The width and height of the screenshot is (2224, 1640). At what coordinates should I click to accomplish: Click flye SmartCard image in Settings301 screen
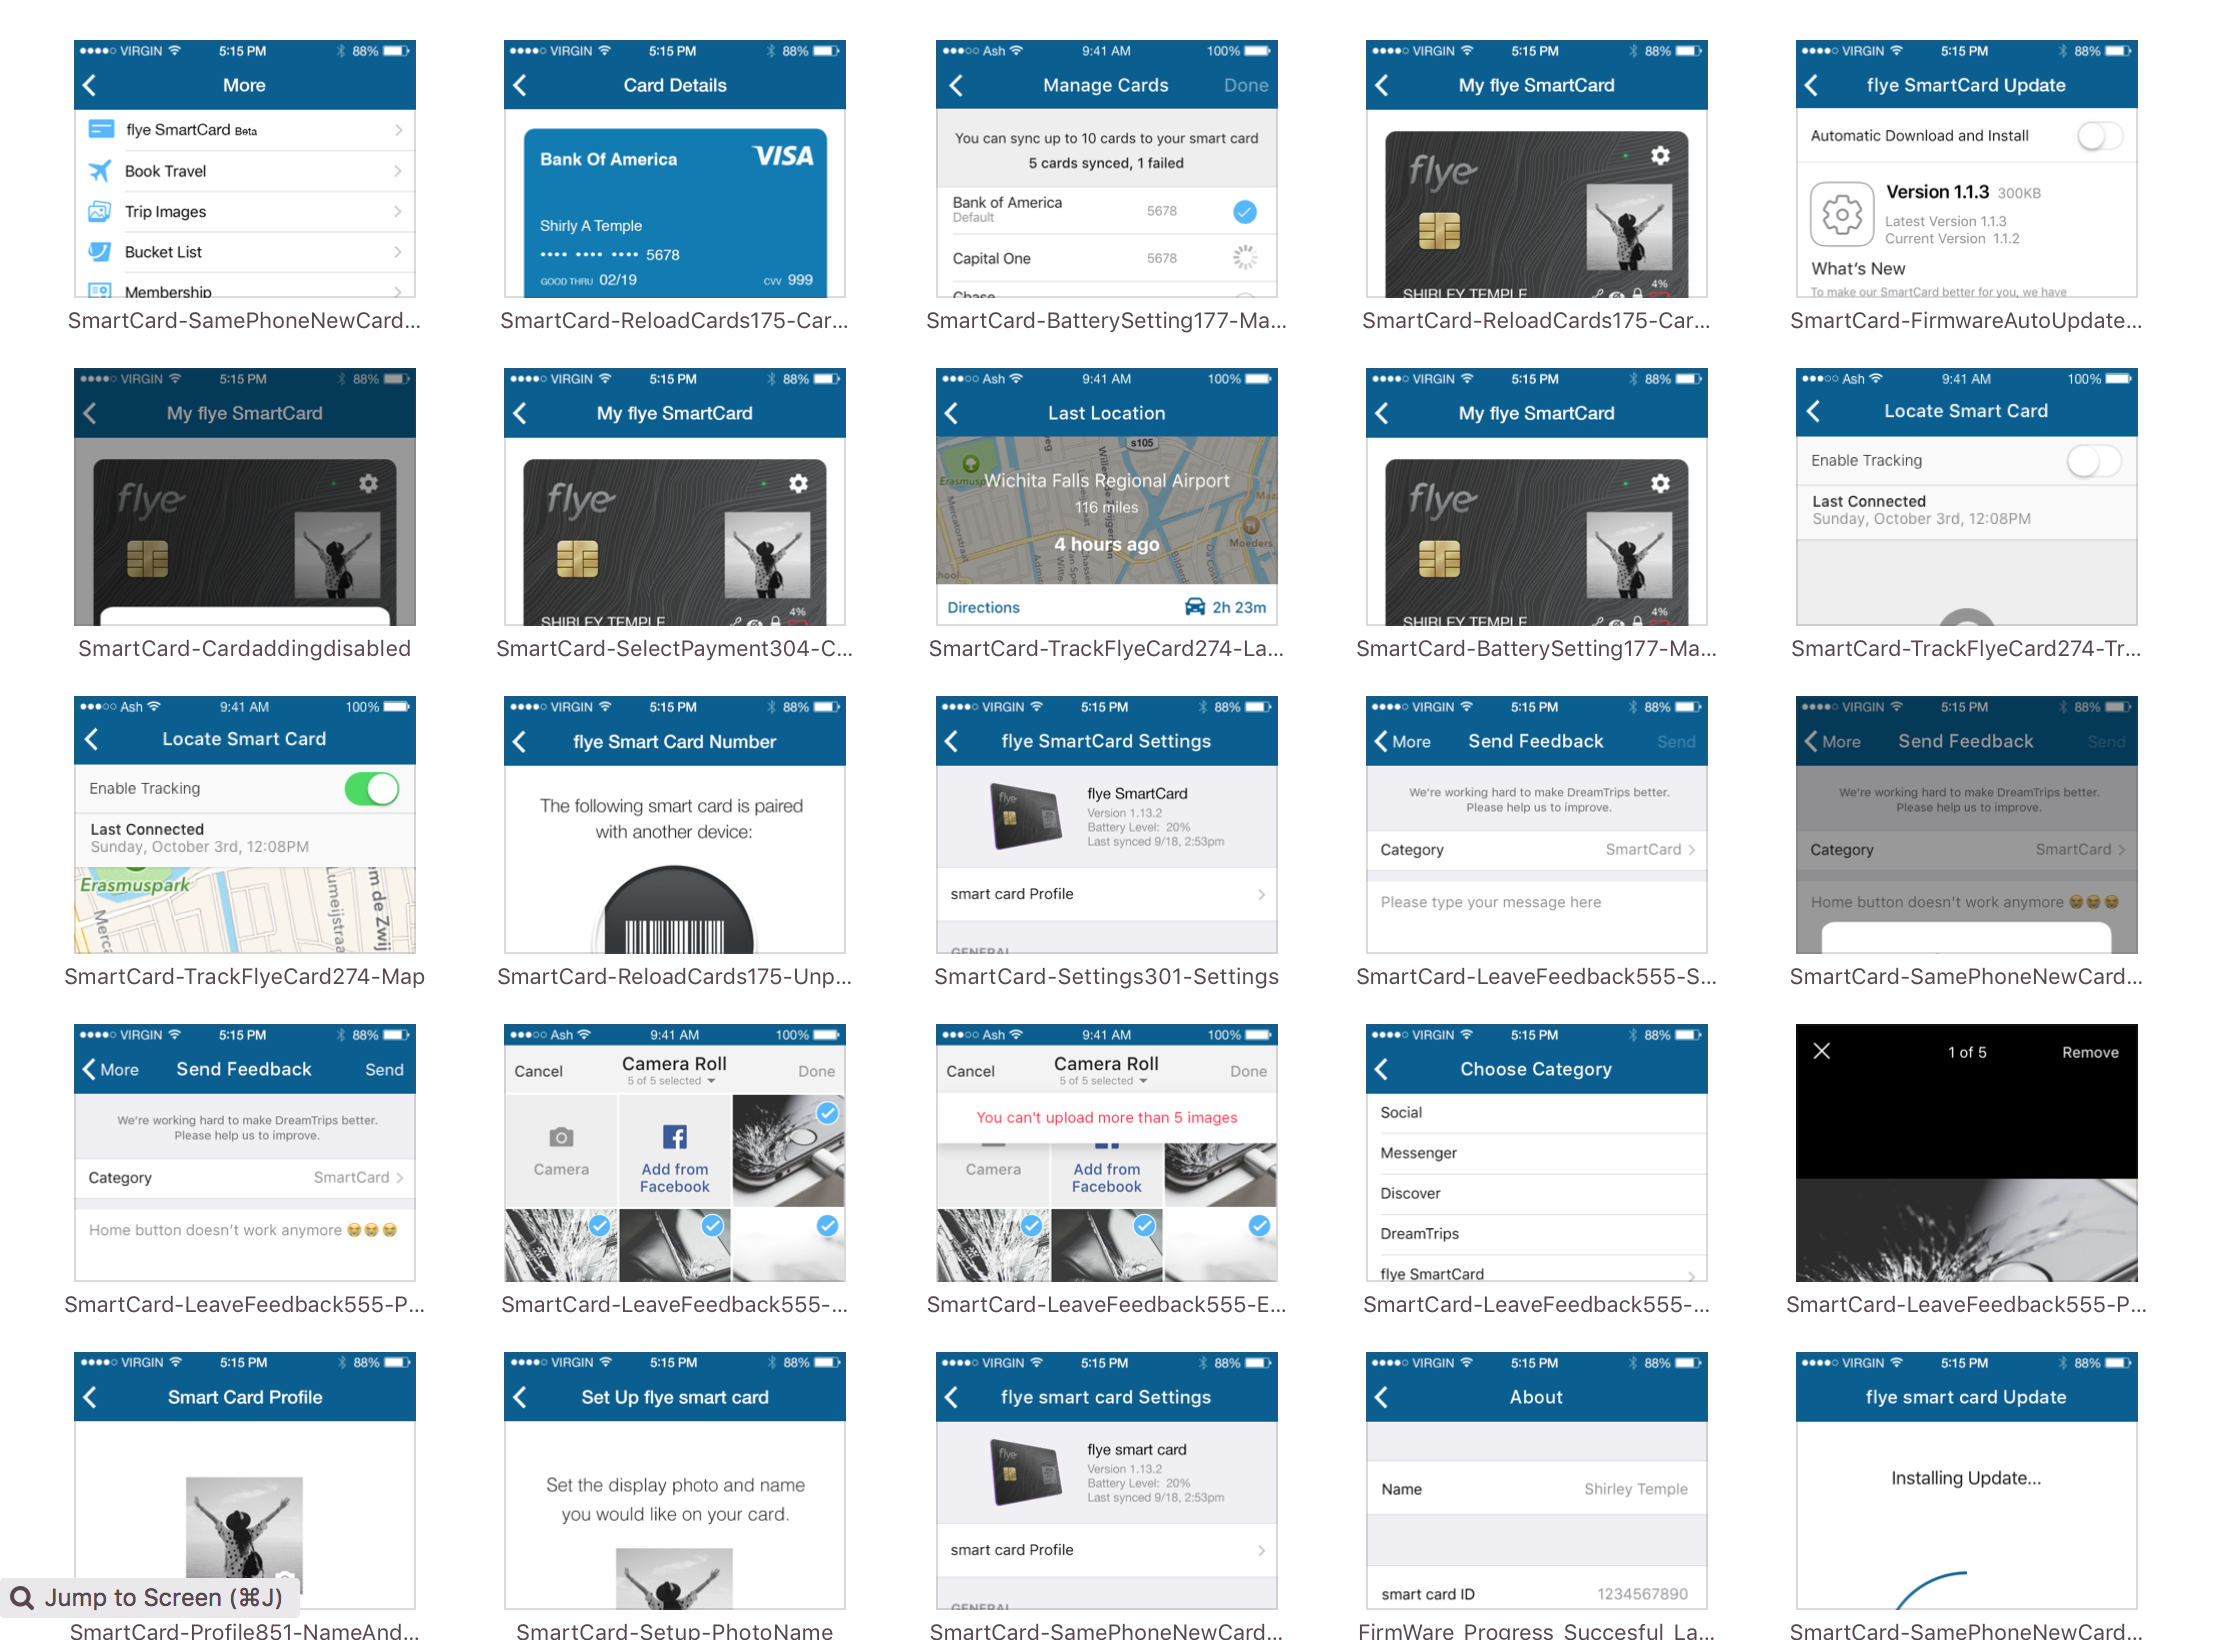click(x=1026, y=817)
